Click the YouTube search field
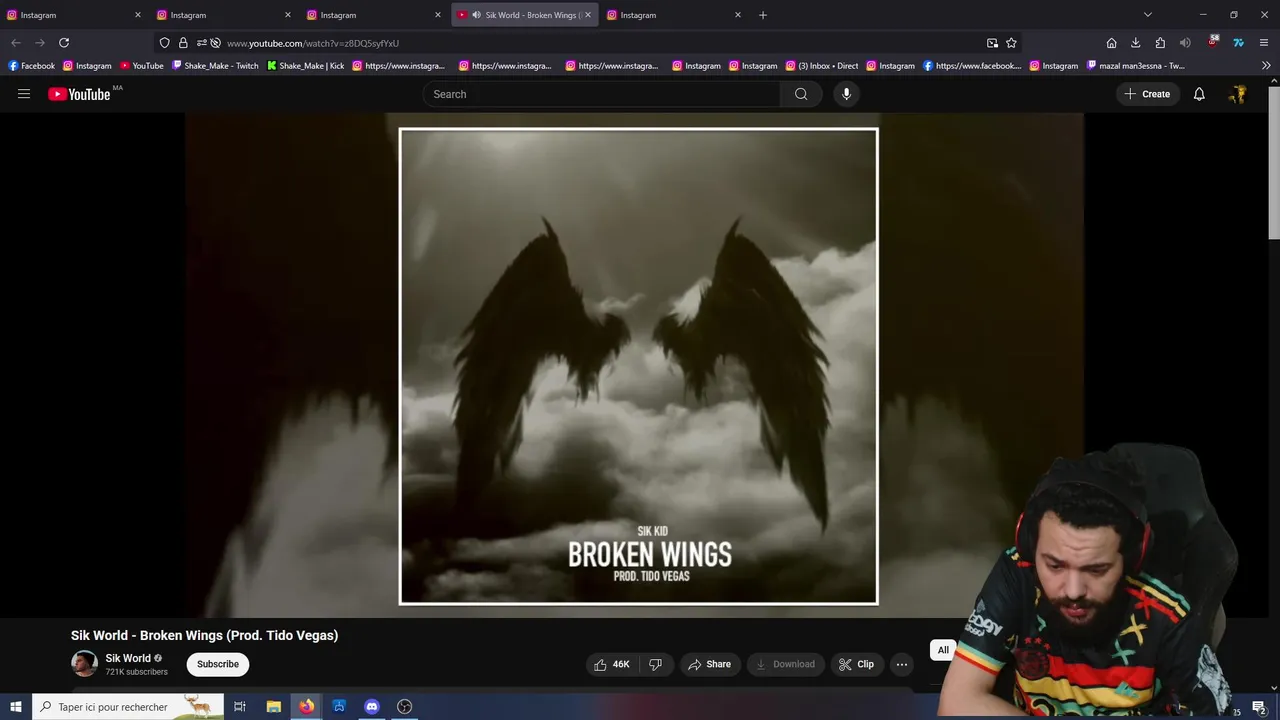This screenshot has width=1280, height=720. [601, 94]
